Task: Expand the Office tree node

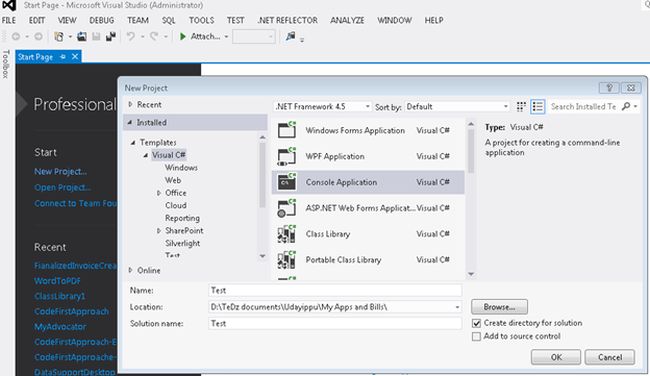Action: click(159, 193)
